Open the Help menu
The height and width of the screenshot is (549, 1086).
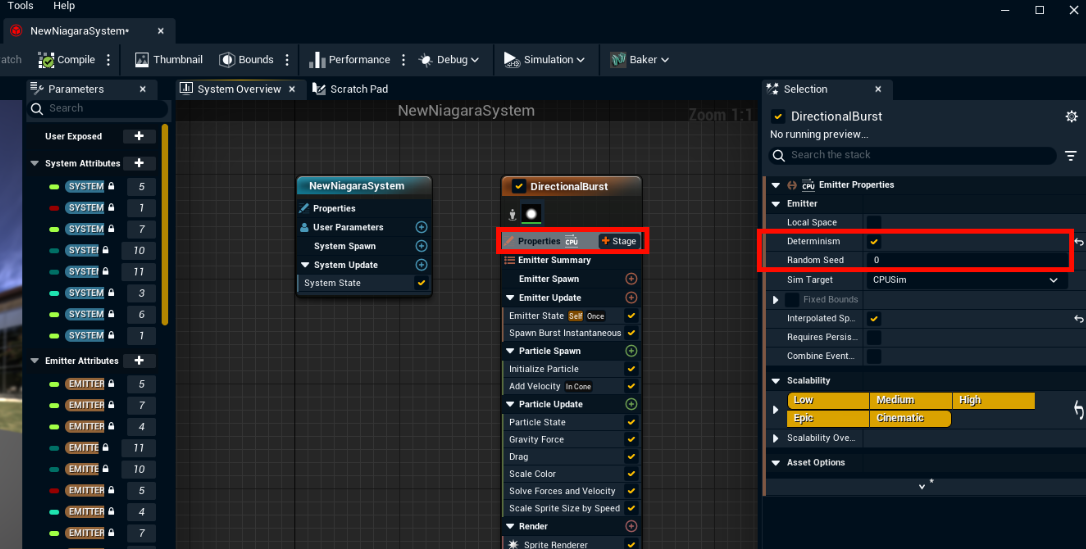[64, 6]
